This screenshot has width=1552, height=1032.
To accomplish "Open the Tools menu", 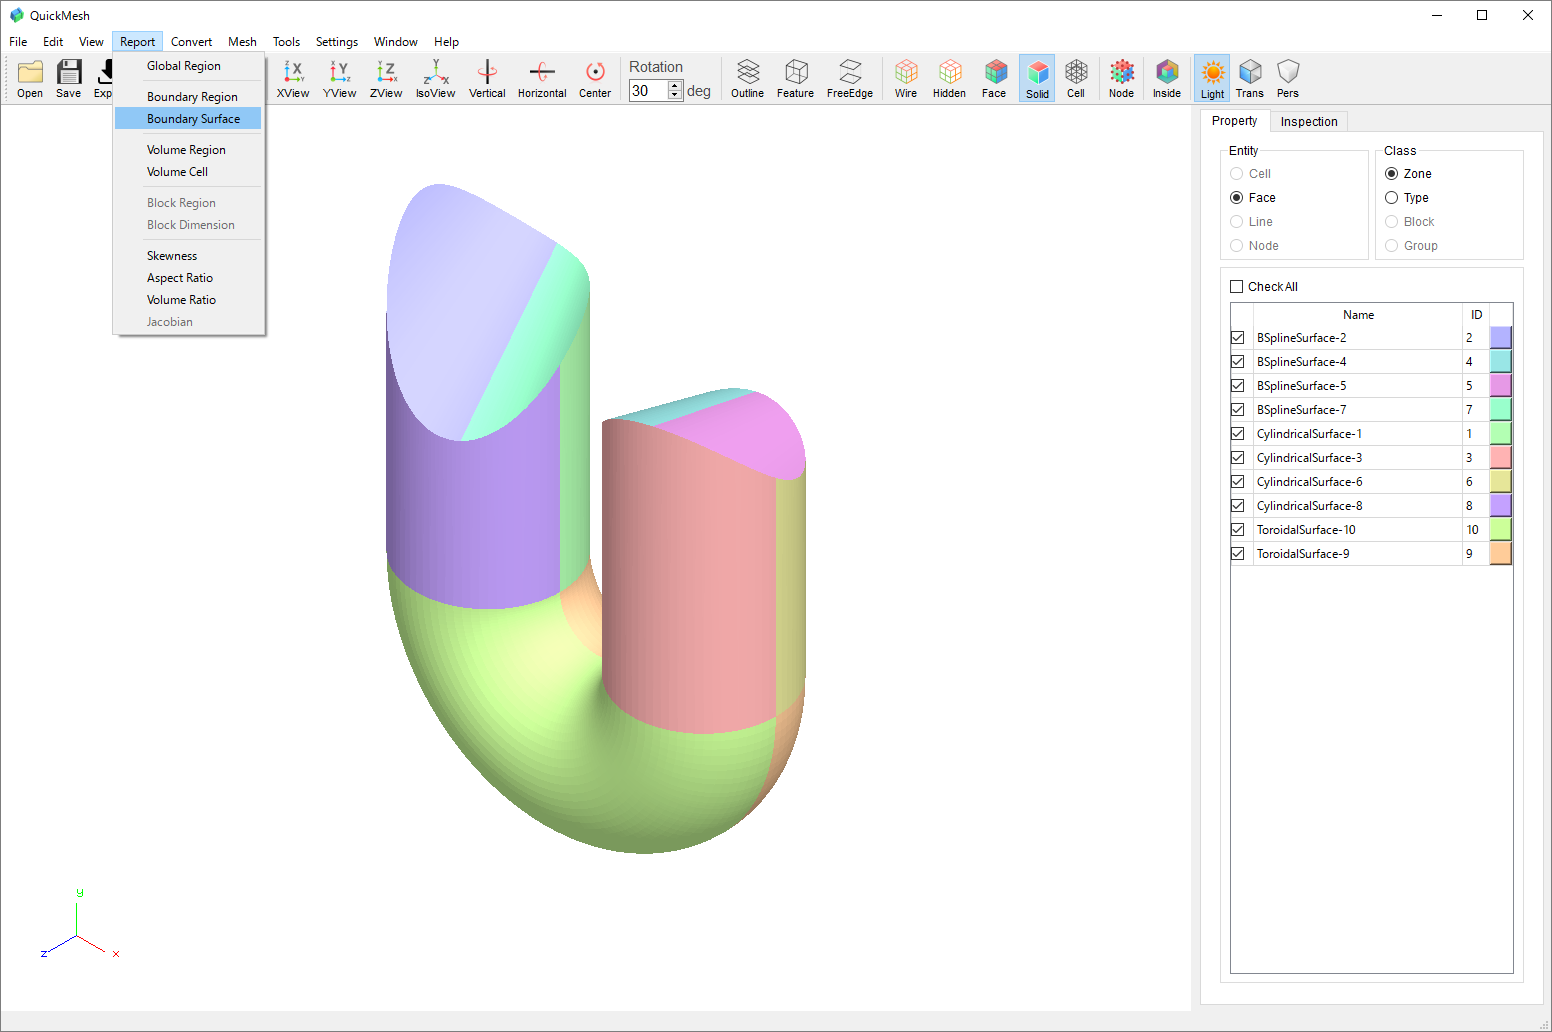I will (x=286, y=42).
